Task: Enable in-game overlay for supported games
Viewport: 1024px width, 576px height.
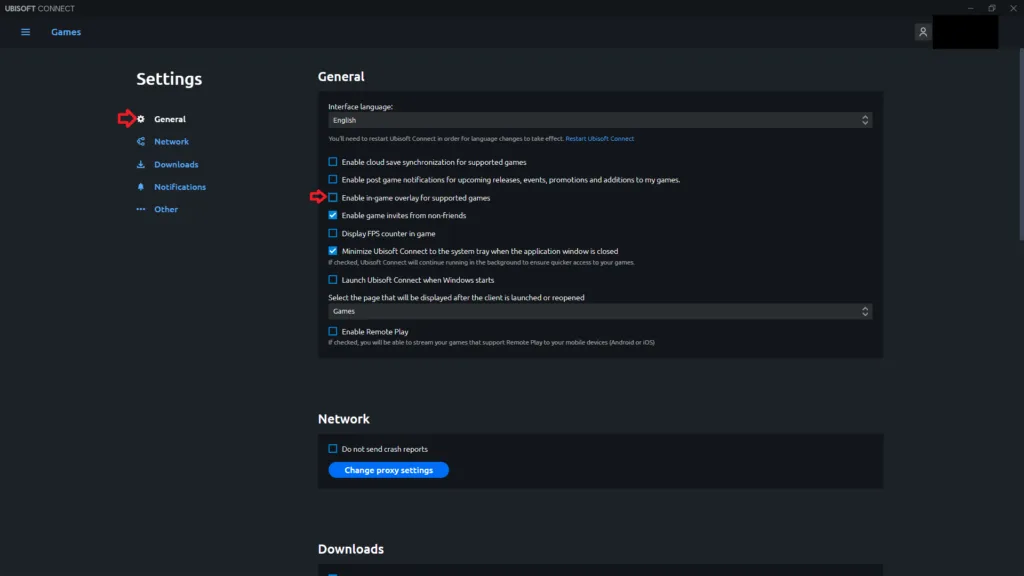Action: point(333,197)
